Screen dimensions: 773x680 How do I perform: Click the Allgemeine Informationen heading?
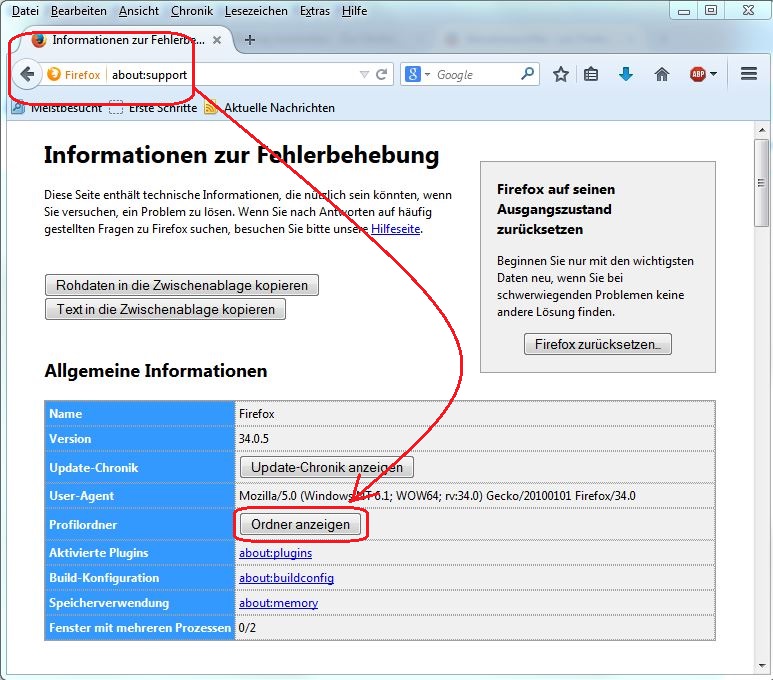(156, 371)
